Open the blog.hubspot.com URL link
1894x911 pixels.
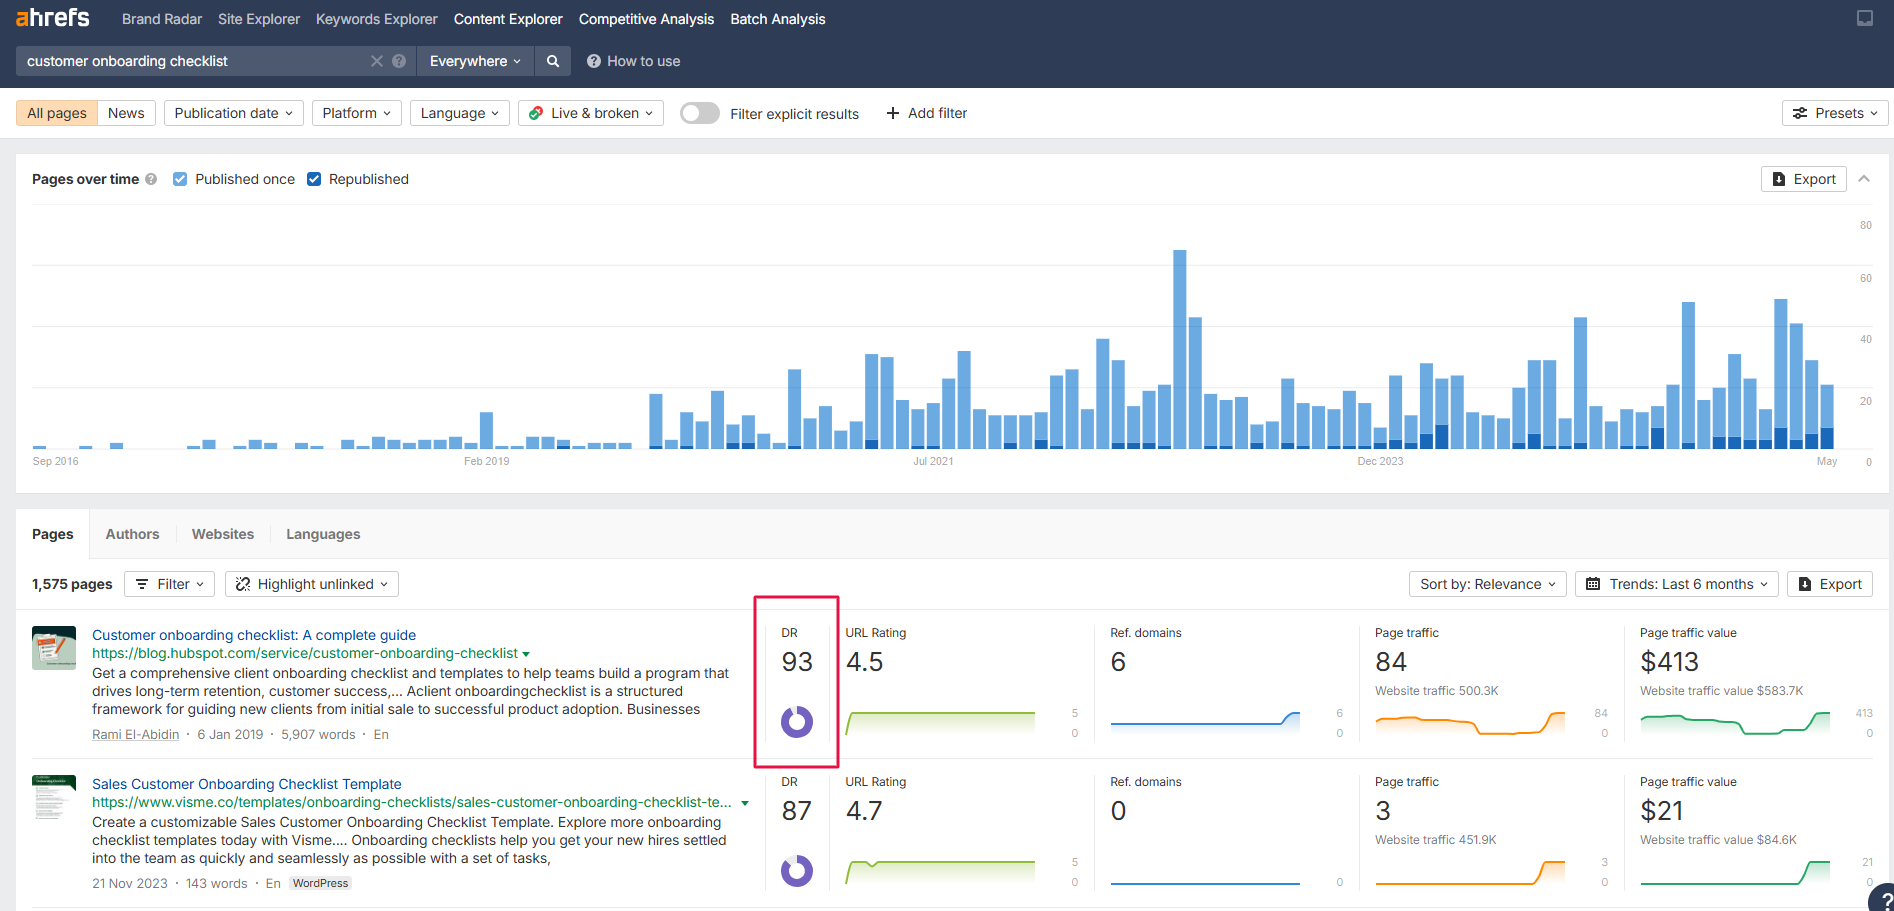(305, 653)
